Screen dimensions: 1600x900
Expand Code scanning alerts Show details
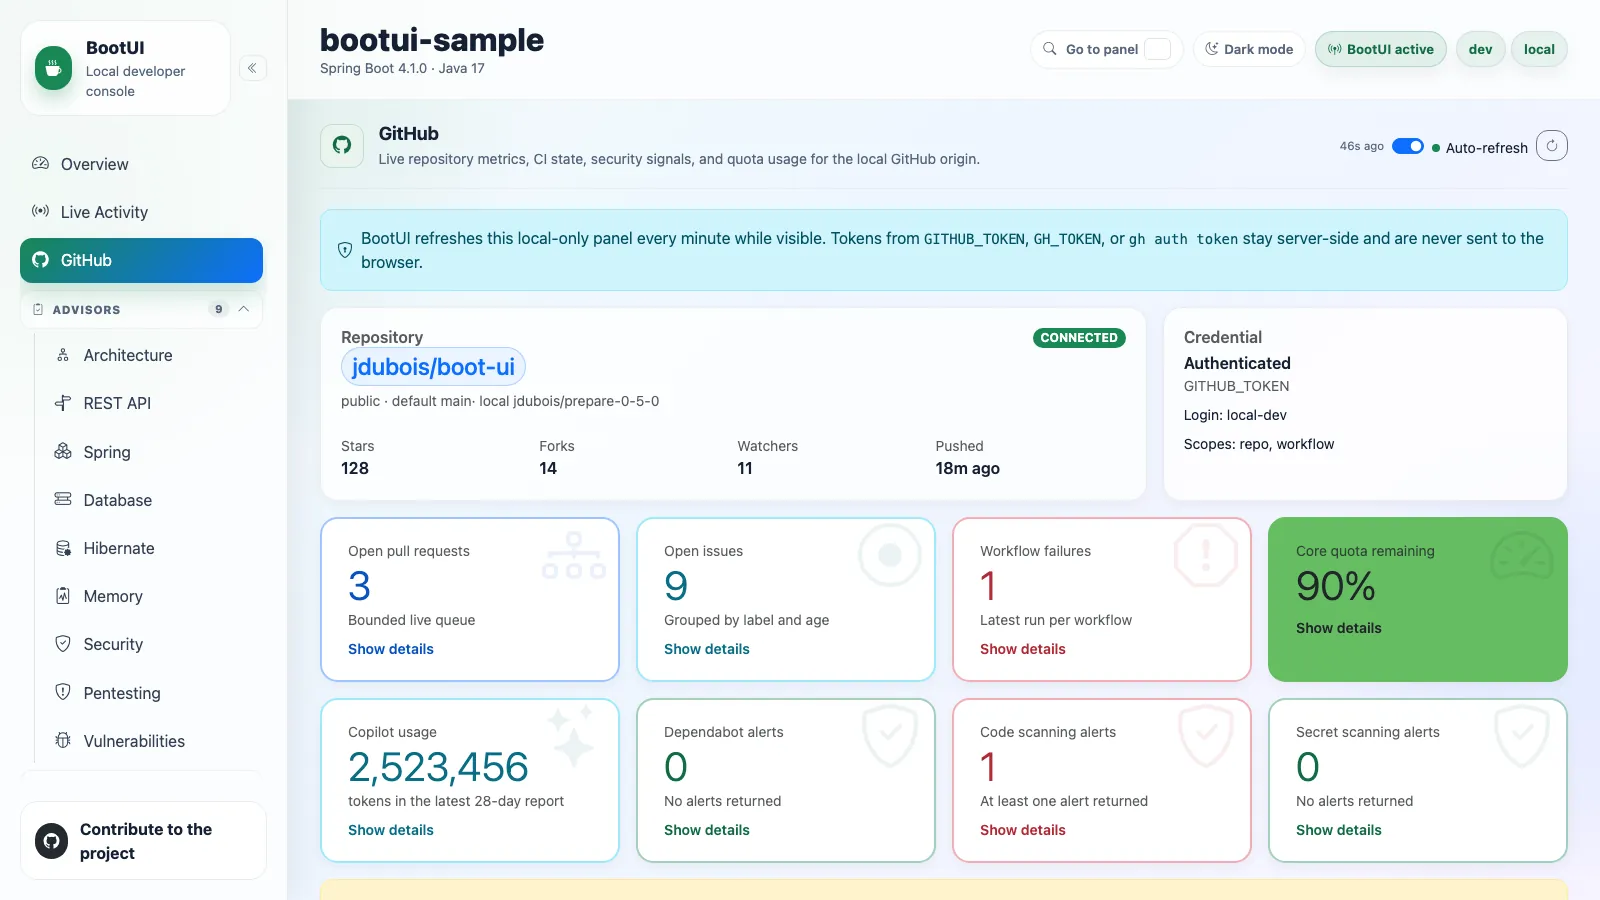click(x=1023, y=830)
